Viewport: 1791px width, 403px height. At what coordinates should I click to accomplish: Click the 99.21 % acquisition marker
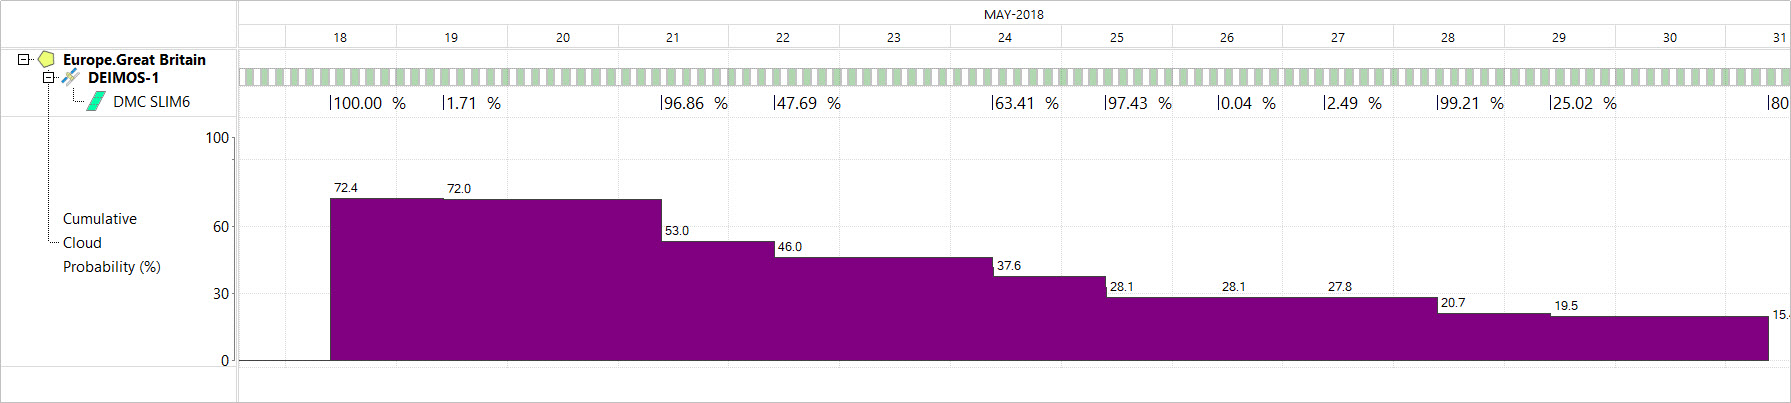1469,103
